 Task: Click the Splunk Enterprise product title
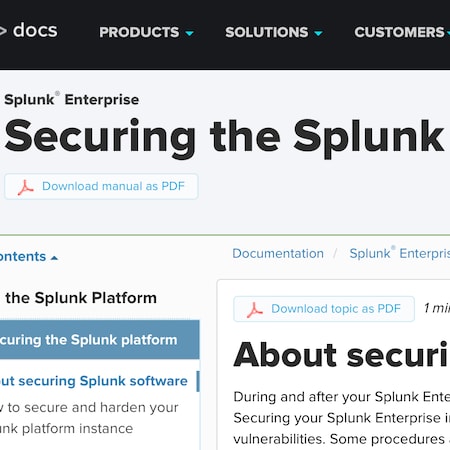coord(72,99)
